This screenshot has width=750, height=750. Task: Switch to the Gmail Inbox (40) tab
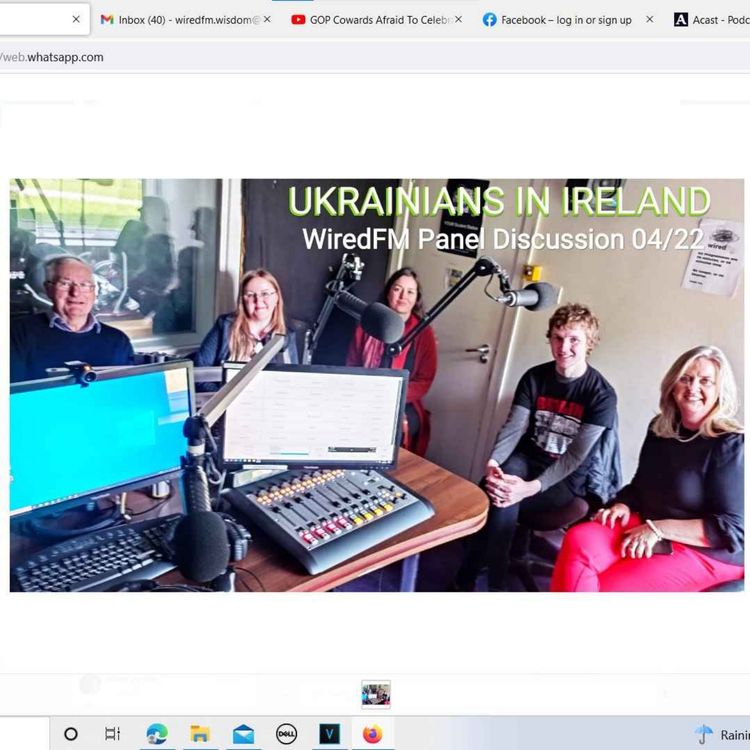[184, 20]
